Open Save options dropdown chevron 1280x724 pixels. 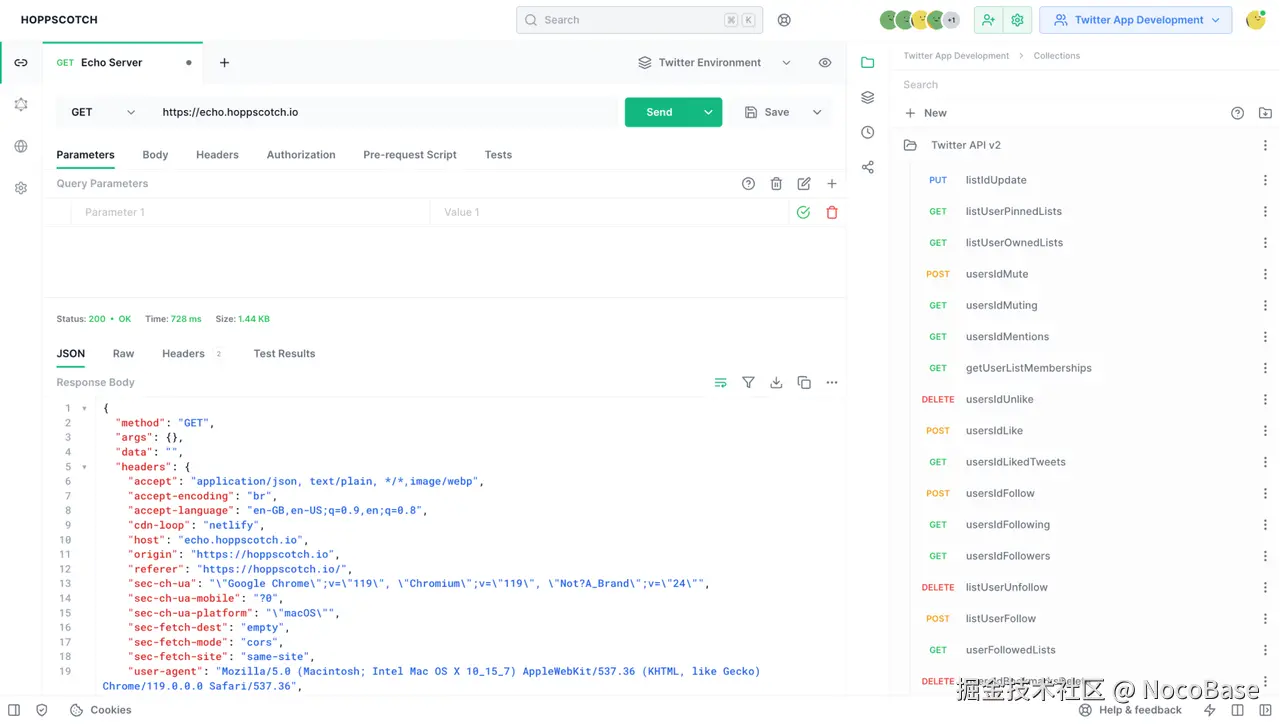[817, 112]
